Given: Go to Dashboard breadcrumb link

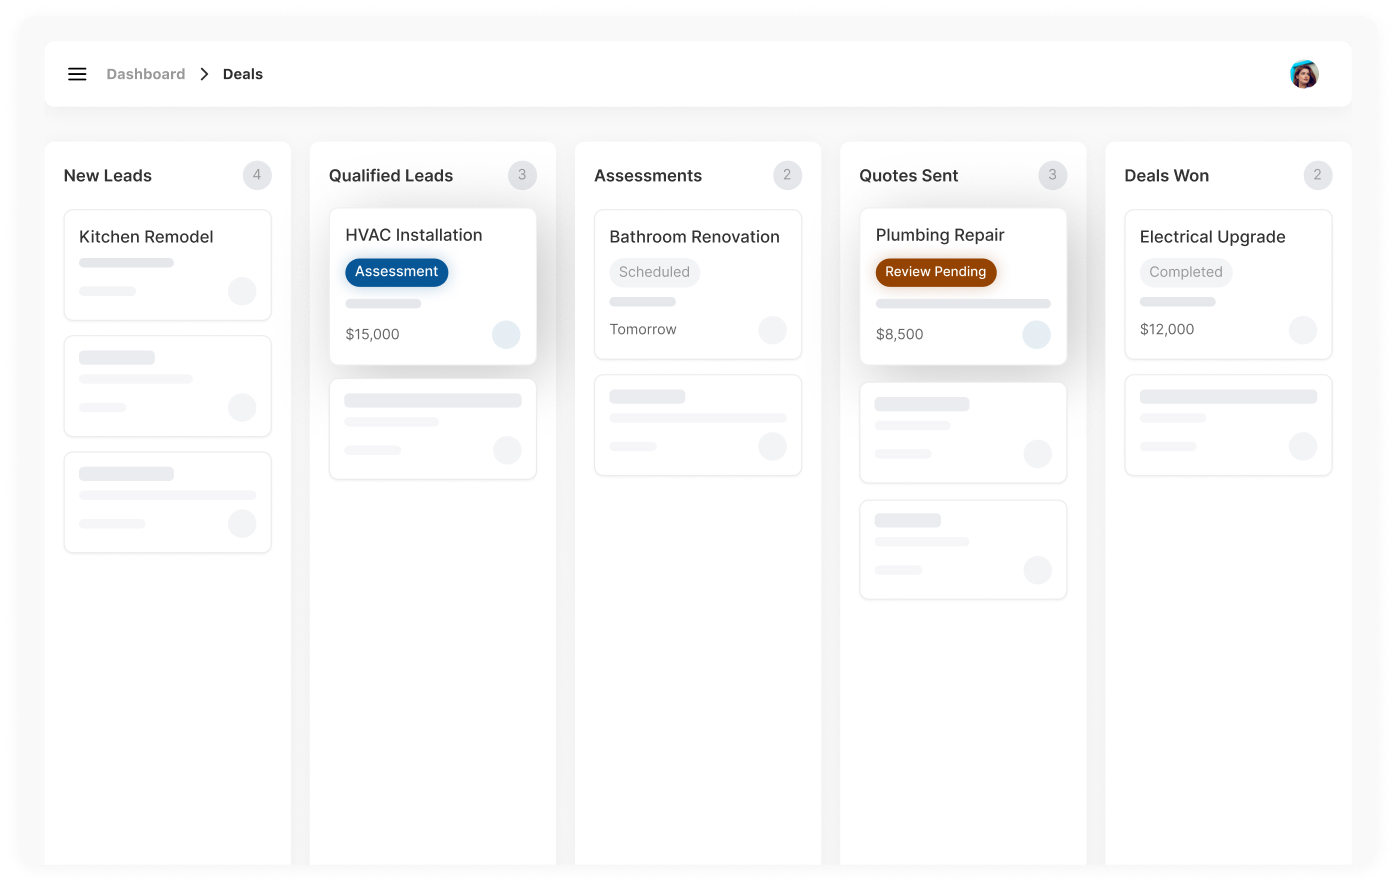Looking at the screenshot, I should tap(146, 74).
